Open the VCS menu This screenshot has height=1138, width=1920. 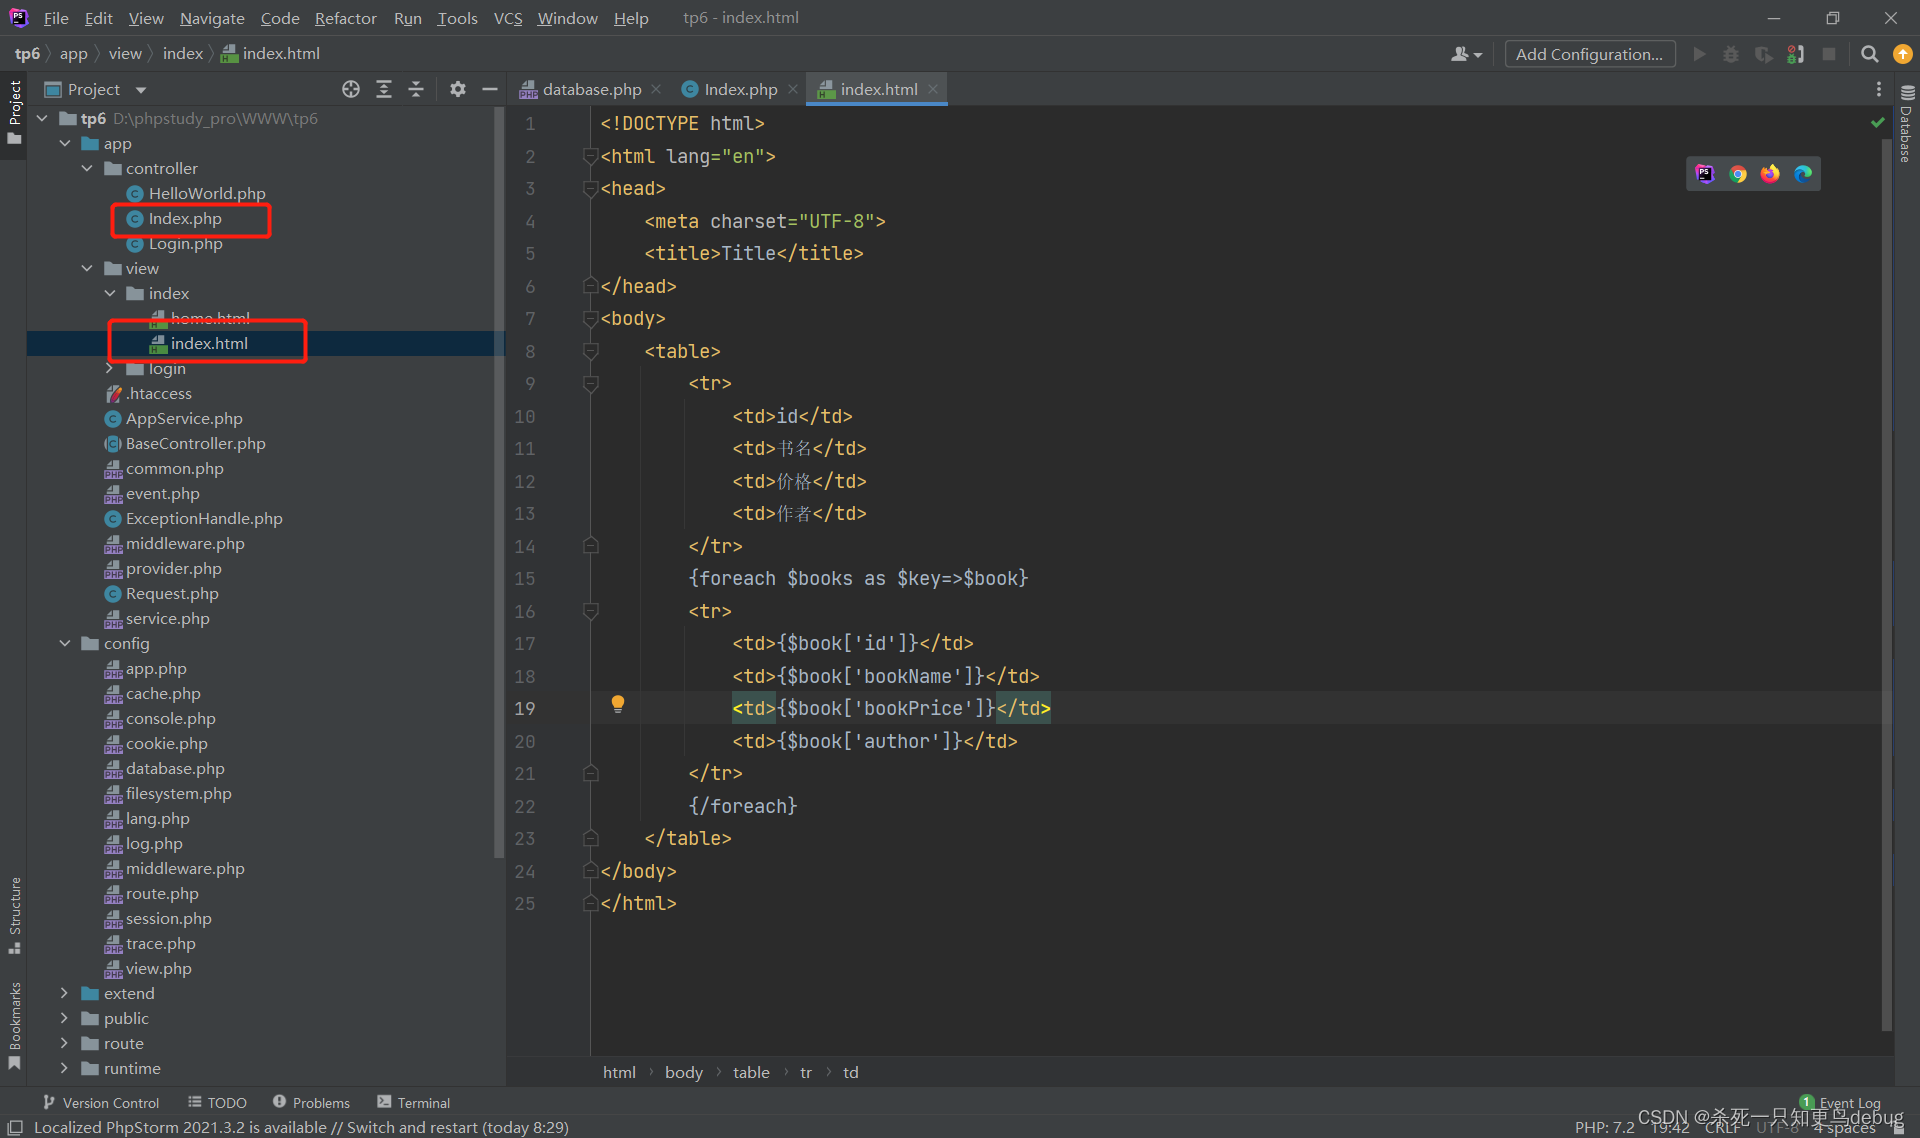[x=508, y=18]
